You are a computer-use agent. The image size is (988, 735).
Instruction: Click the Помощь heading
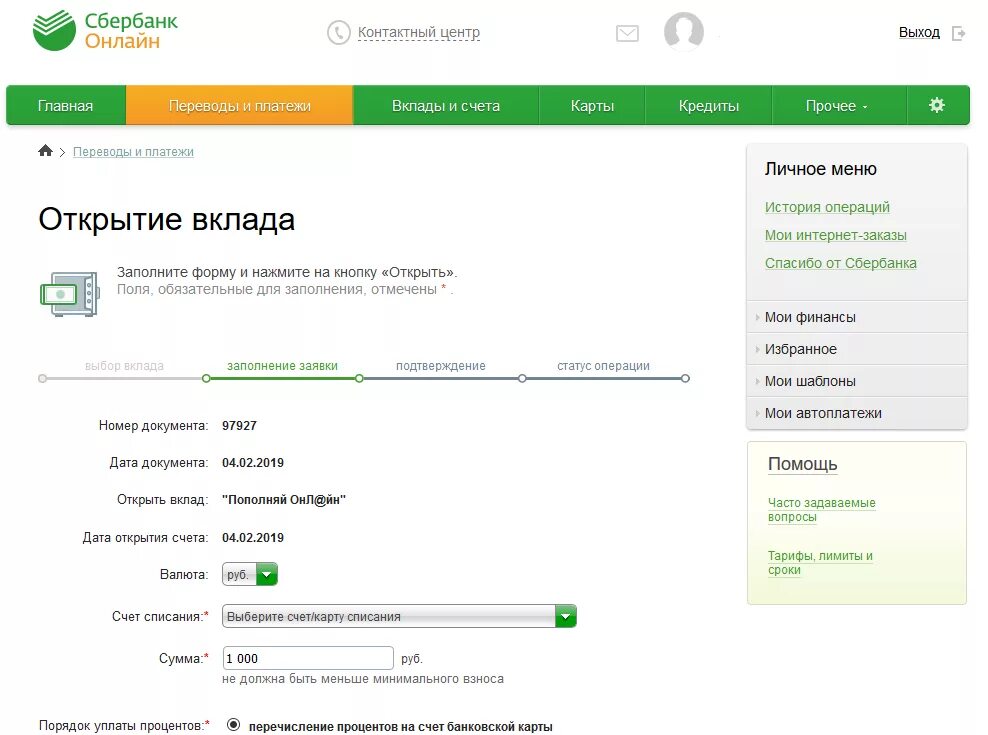point(803,464)
